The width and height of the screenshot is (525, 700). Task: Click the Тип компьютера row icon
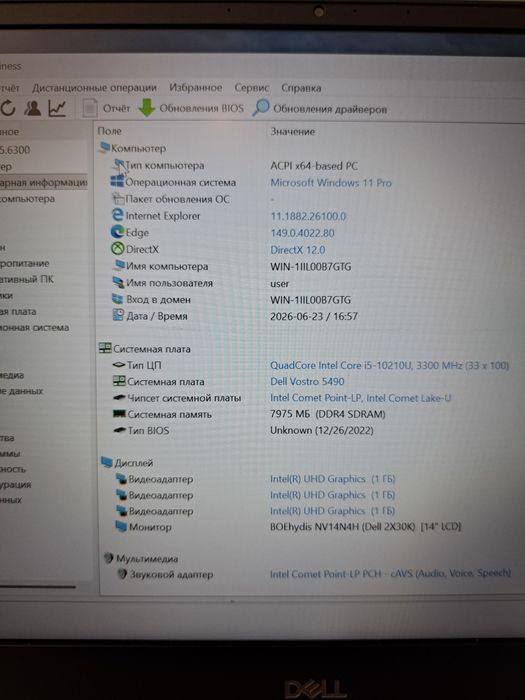coord(119,165)
